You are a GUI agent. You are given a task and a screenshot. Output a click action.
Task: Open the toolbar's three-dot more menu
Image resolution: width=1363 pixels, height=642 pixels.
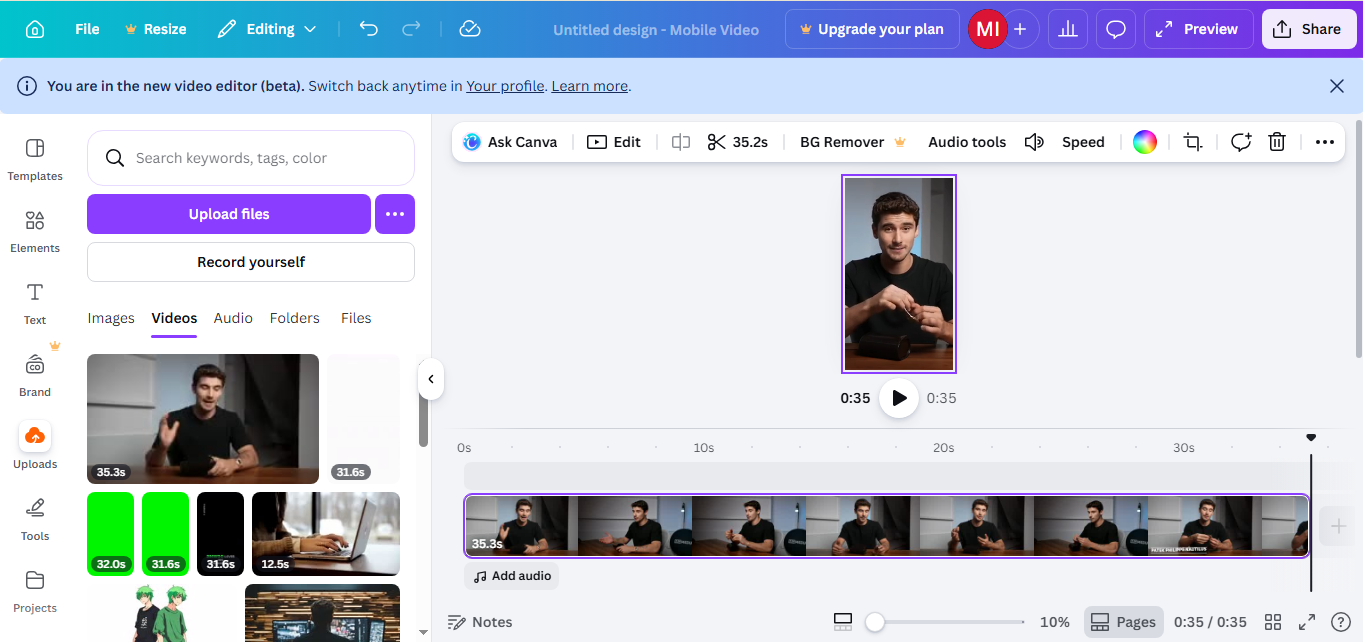coord(1324,142)
